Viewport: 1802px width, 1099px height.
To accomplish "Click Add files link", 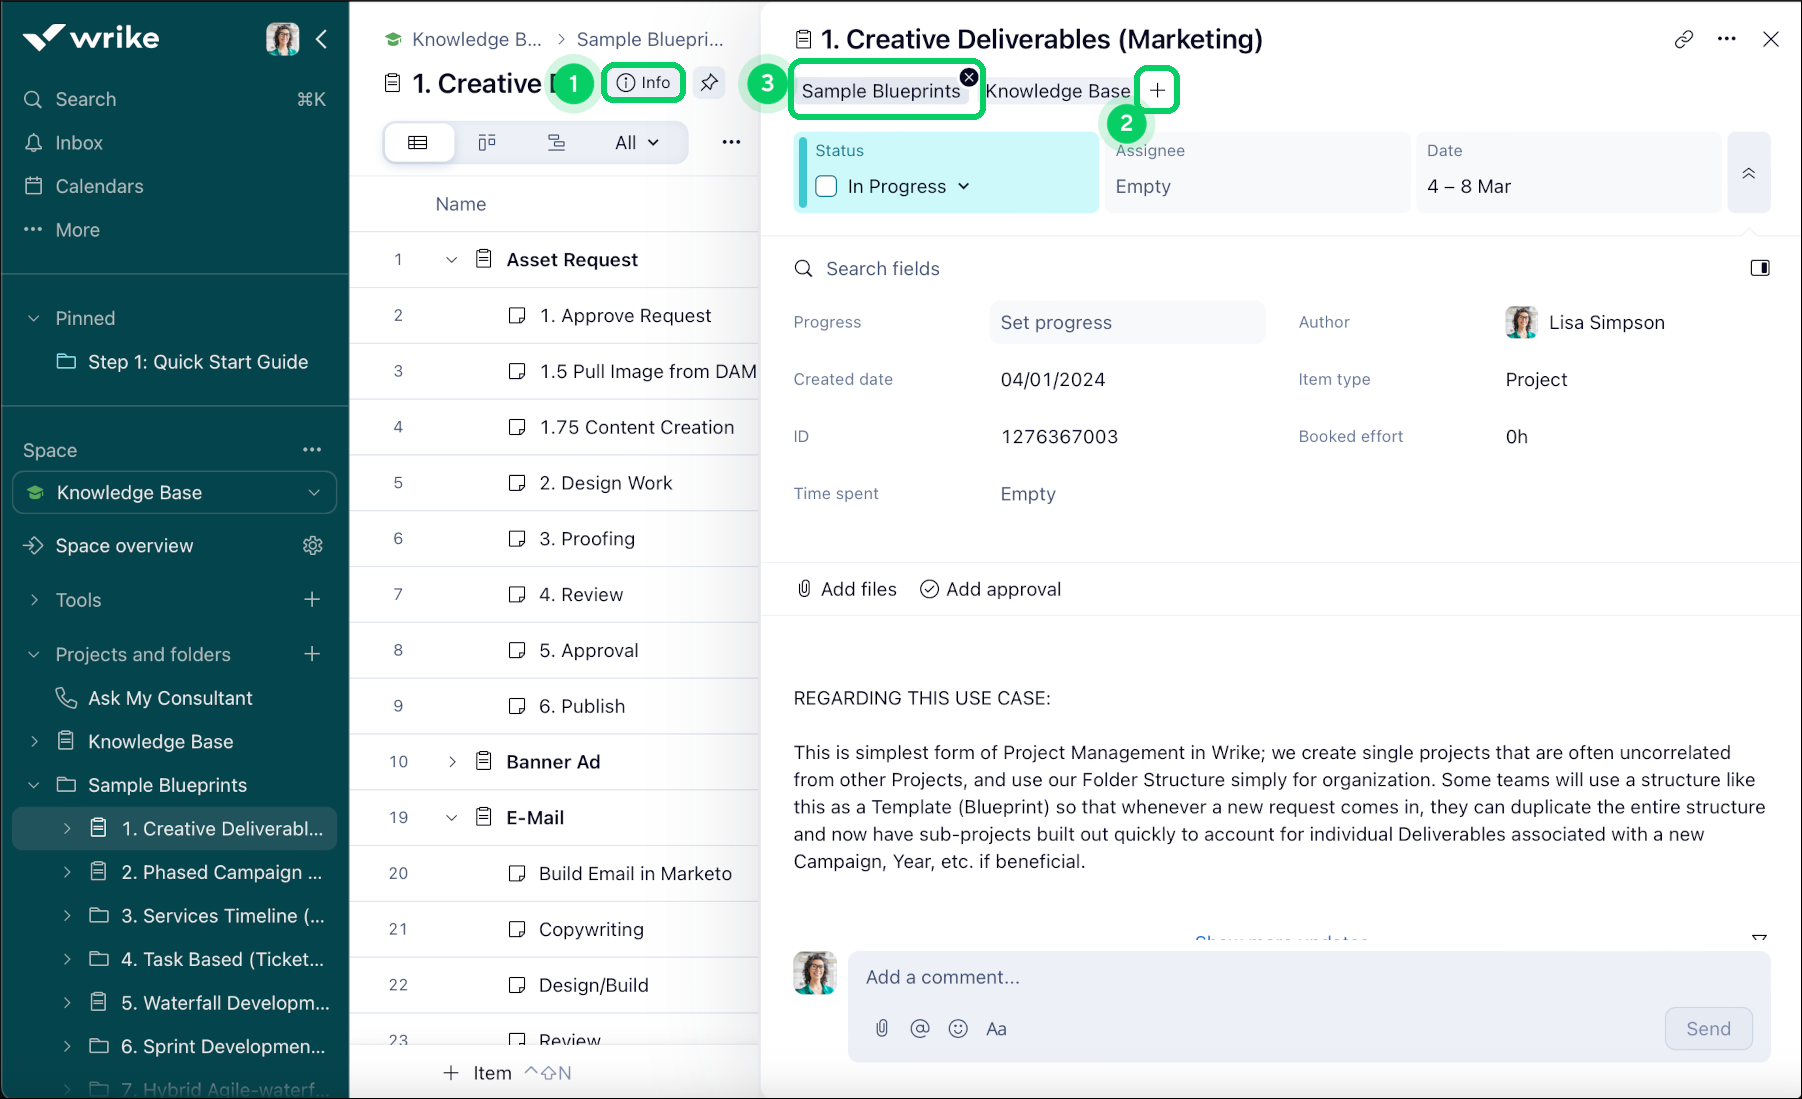I will coord(846,589).
